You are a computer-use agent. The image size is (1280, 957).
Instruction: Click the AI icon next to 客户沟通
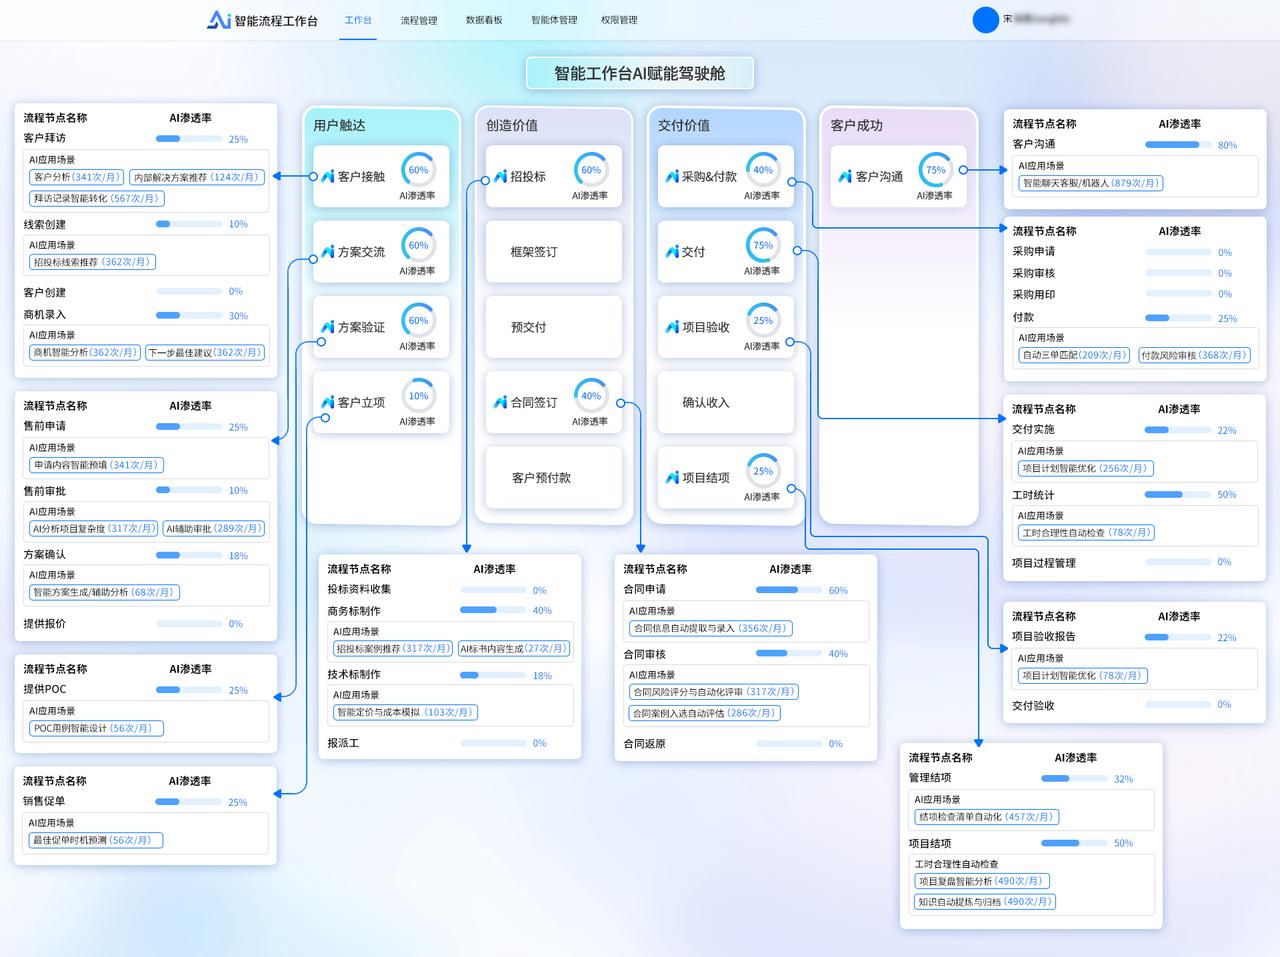click(x=845, y=176)
